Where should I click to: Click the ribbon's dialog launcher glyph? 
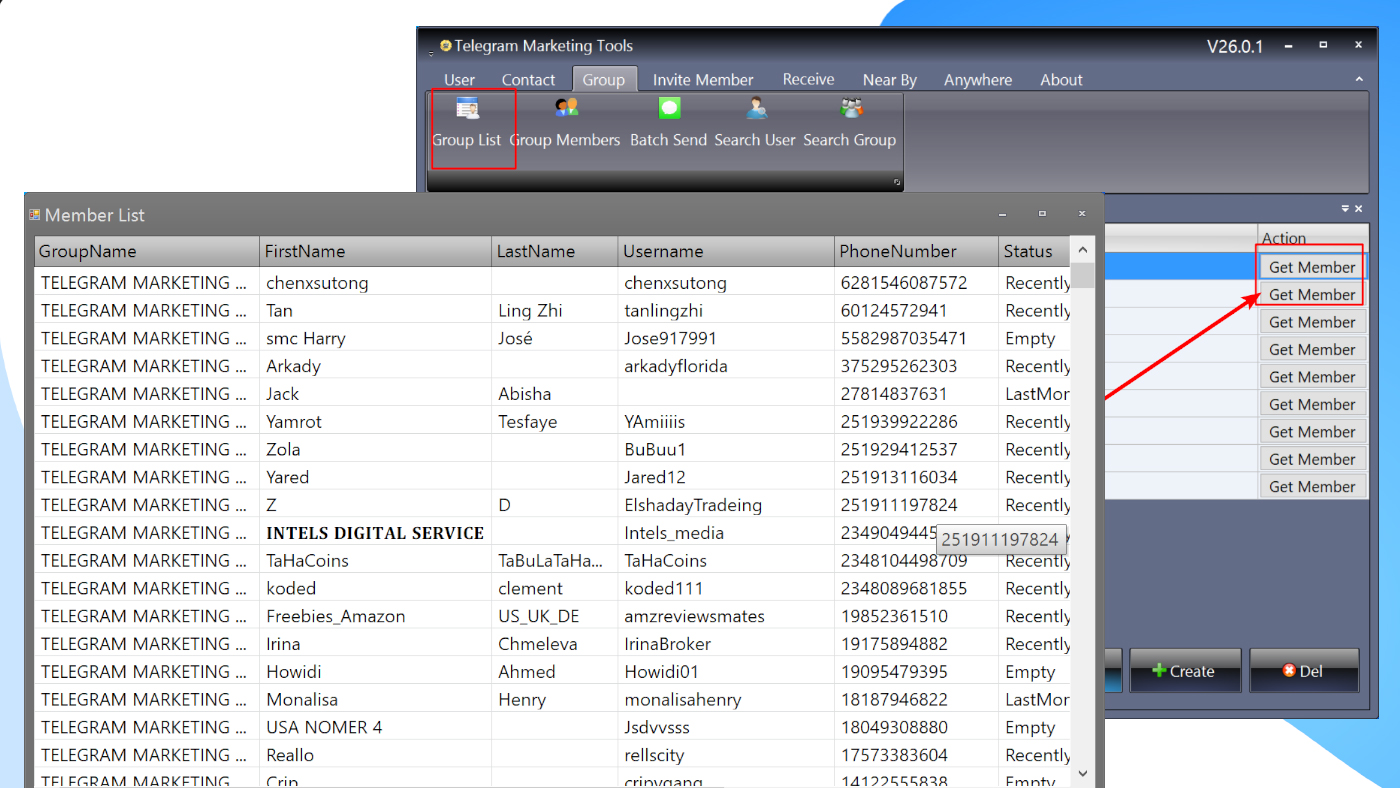[895, 182]
